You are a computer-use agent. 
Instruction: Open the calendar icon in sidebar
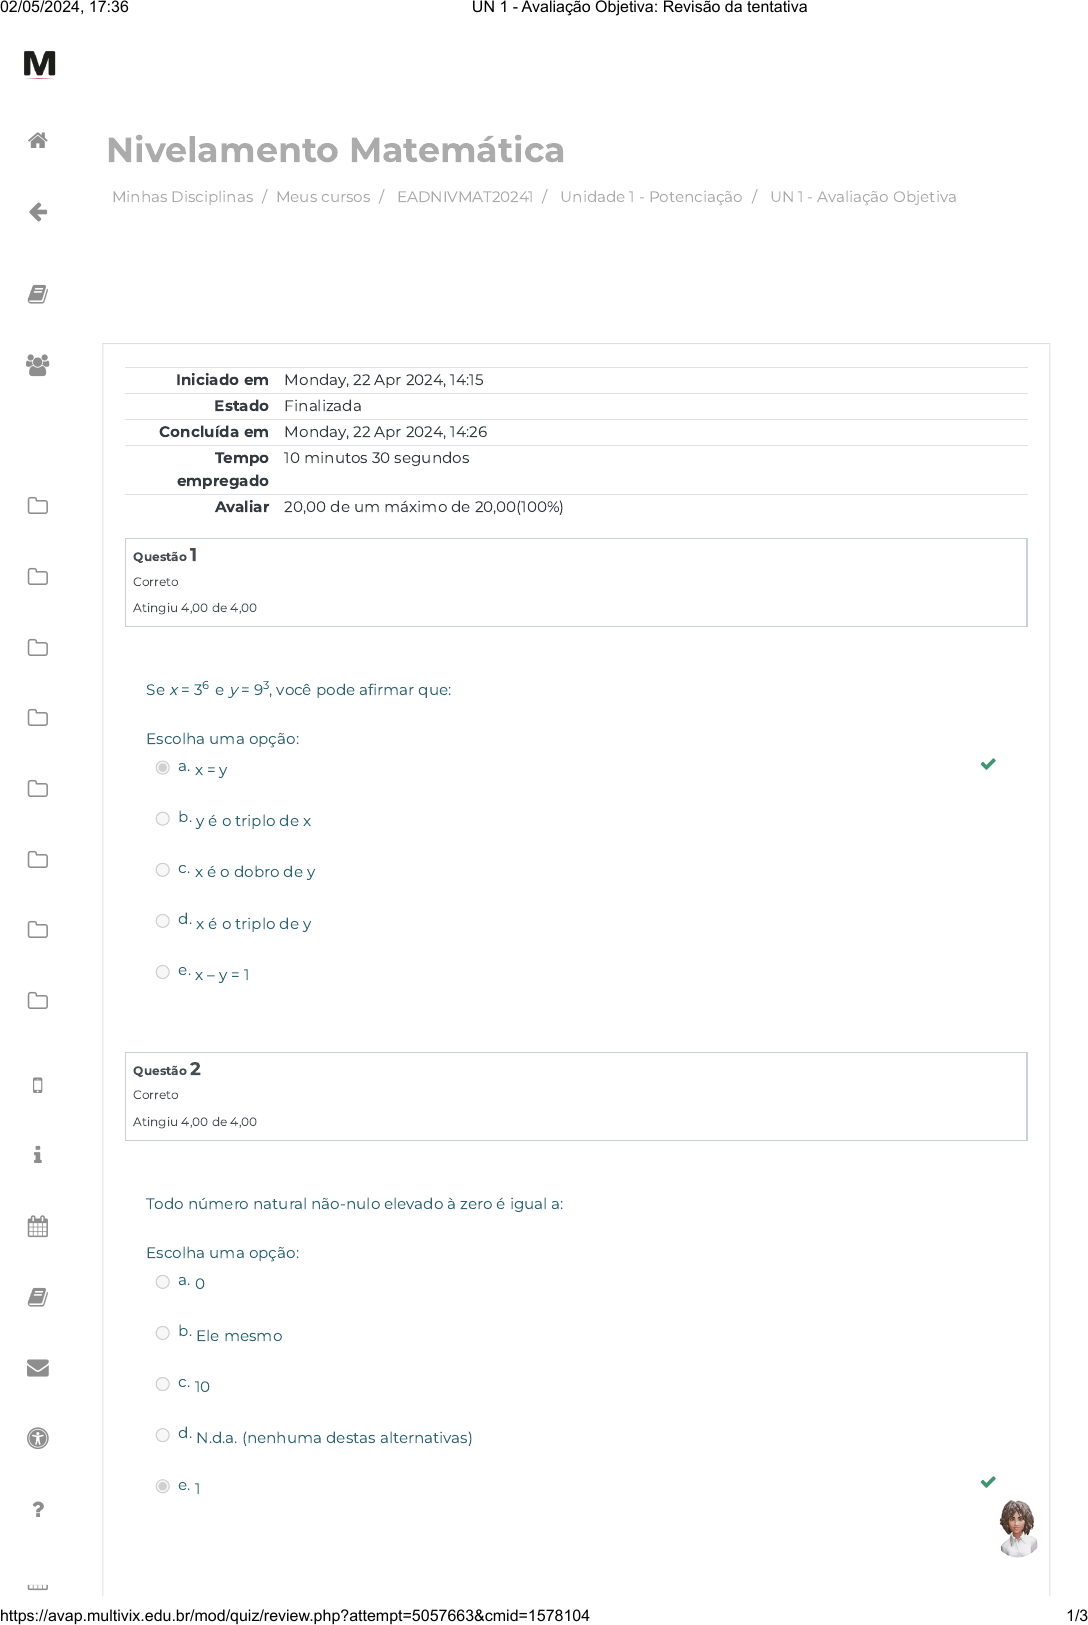pos(38,1226)
